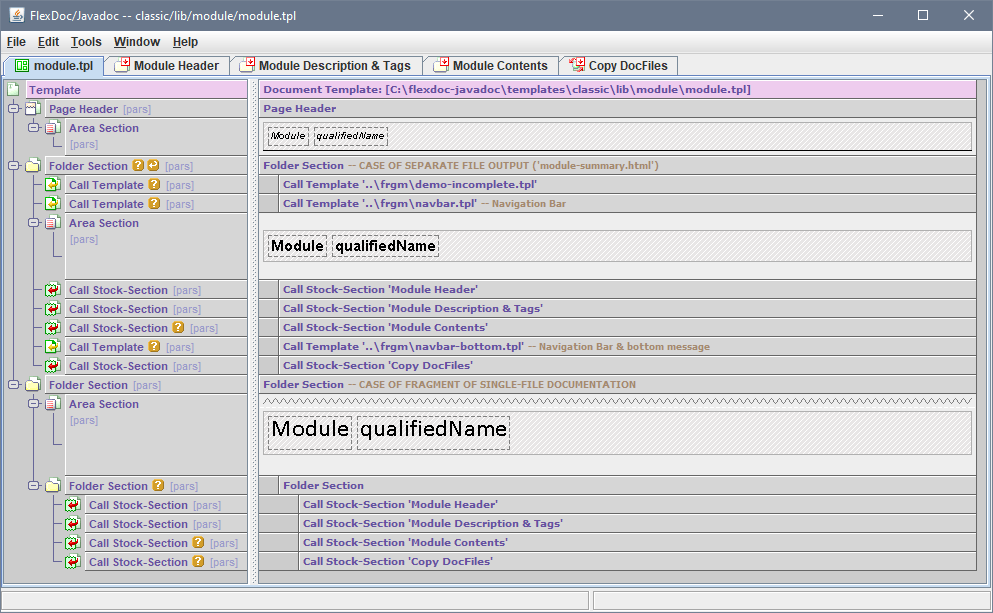Click the return-arrow icon beside first Folder Section
Viewport: 993px width, 613px height.
(x=153, y=166)
